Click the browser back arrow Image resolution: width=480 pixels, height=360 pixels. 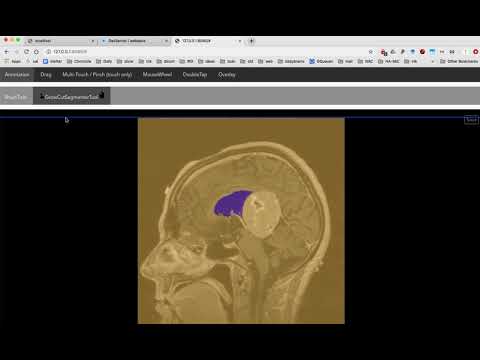point(6,52)
